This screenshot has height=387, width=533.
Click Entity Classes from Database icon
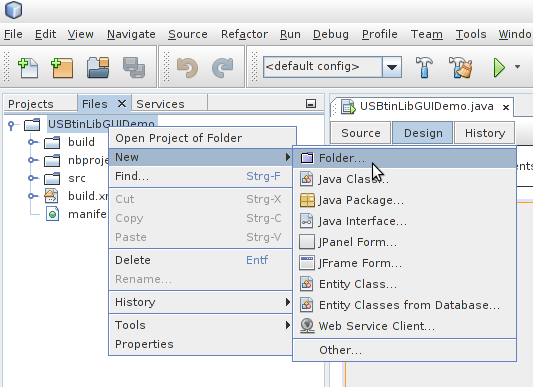(307, 305)
